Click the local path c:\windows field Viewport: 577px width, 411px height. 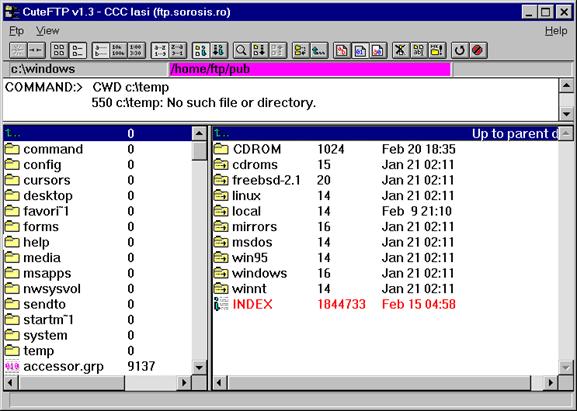88,69
